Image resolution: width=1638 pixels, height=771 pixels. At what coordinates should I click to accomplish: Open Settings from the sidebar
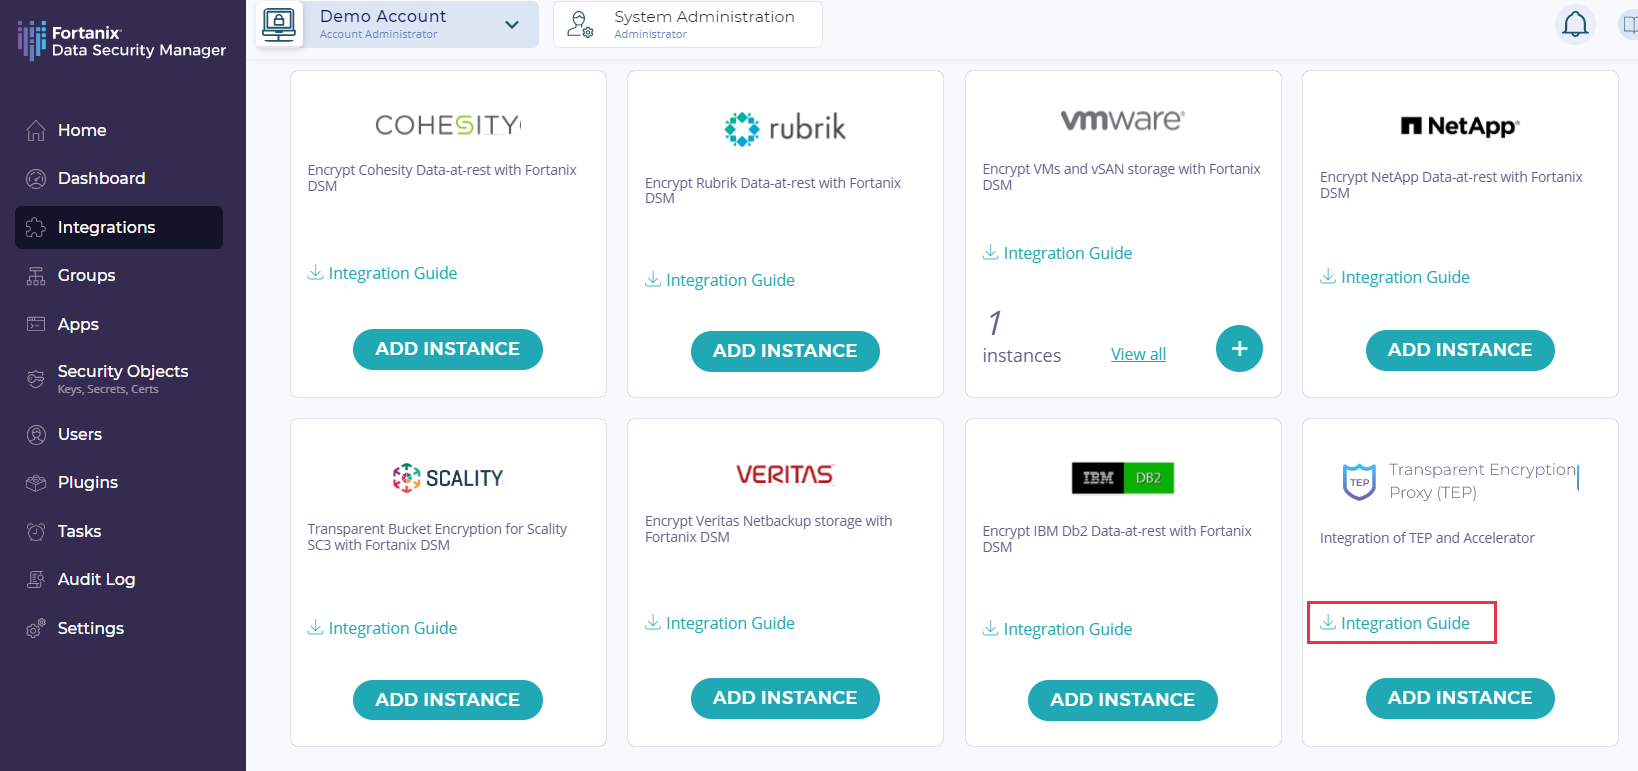pyautogui.click(x=90, y=628)
